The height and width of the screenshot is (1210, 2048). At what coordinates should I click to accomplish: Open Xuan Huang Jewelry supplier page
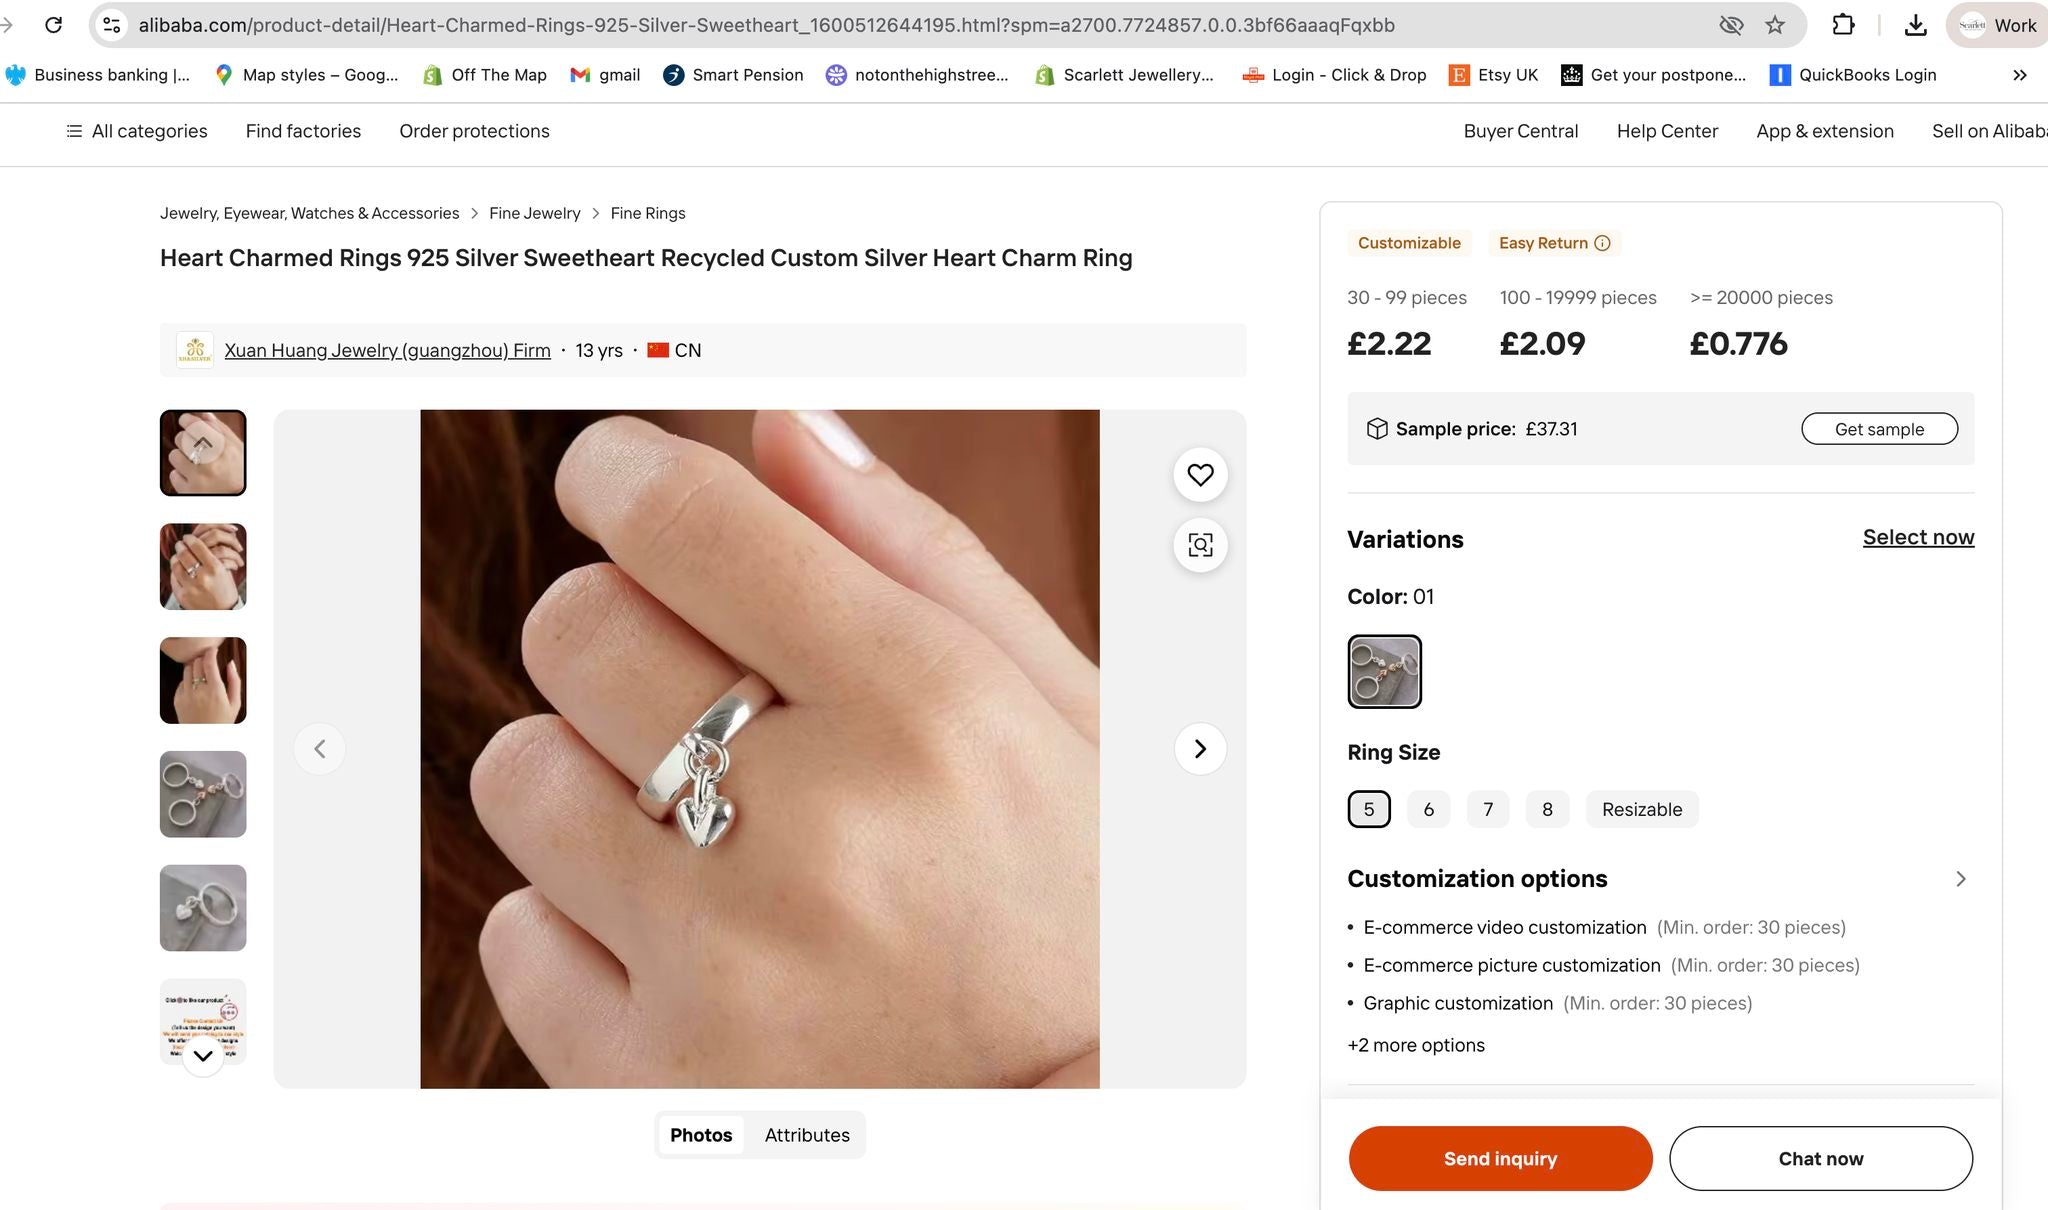click(x=387, y=350)
